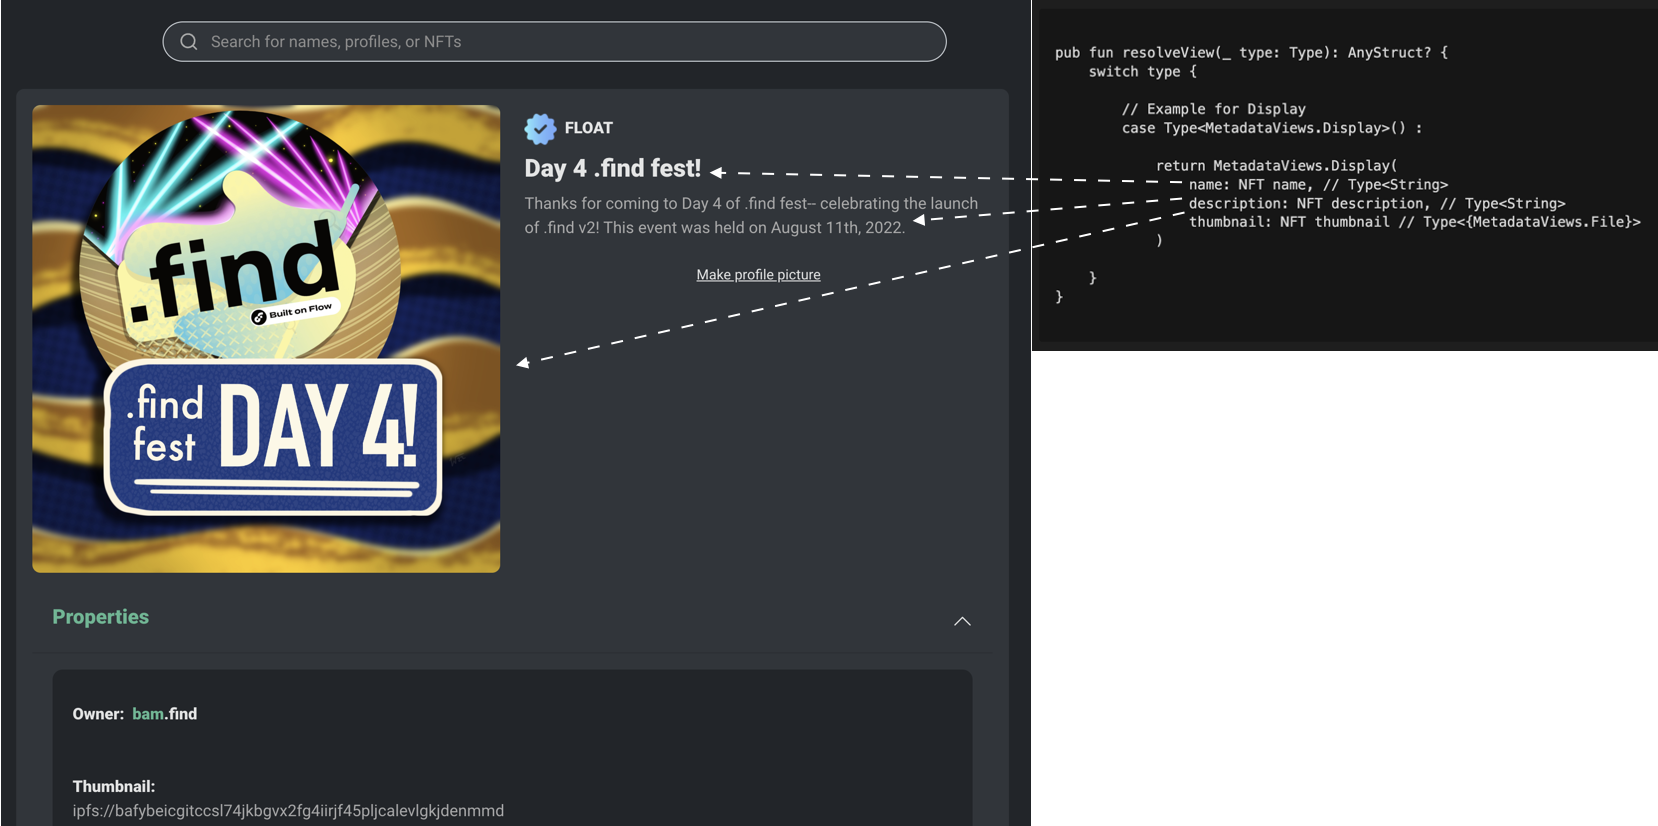Click the 'Day 4 .find fest!' NFT title
The width and height of the screenshot is (1658, 826).
pos(612,168)
